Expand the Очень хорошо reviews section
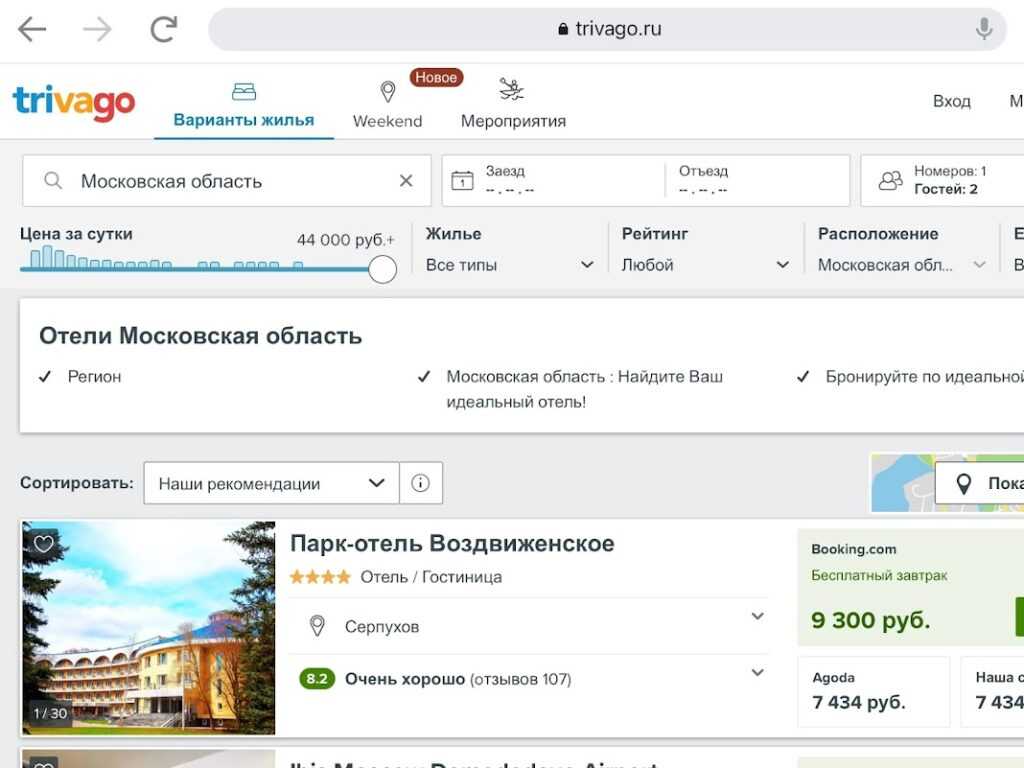 click(x=757, y=673)
